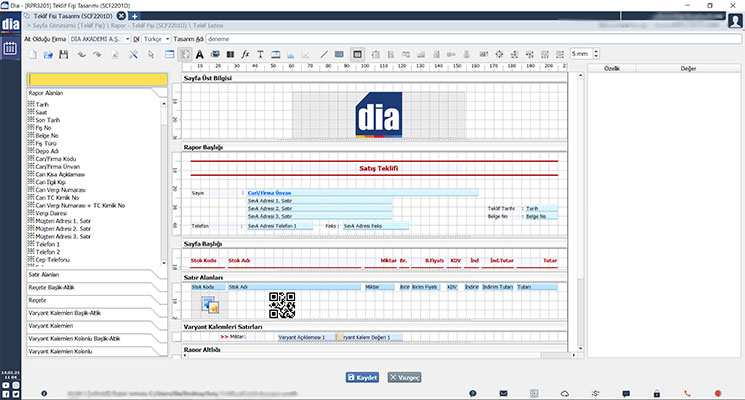The width and height of the screenshot is (745, 400).
Task: Select the fx formula field tool
Action: (x=245, y=53)
